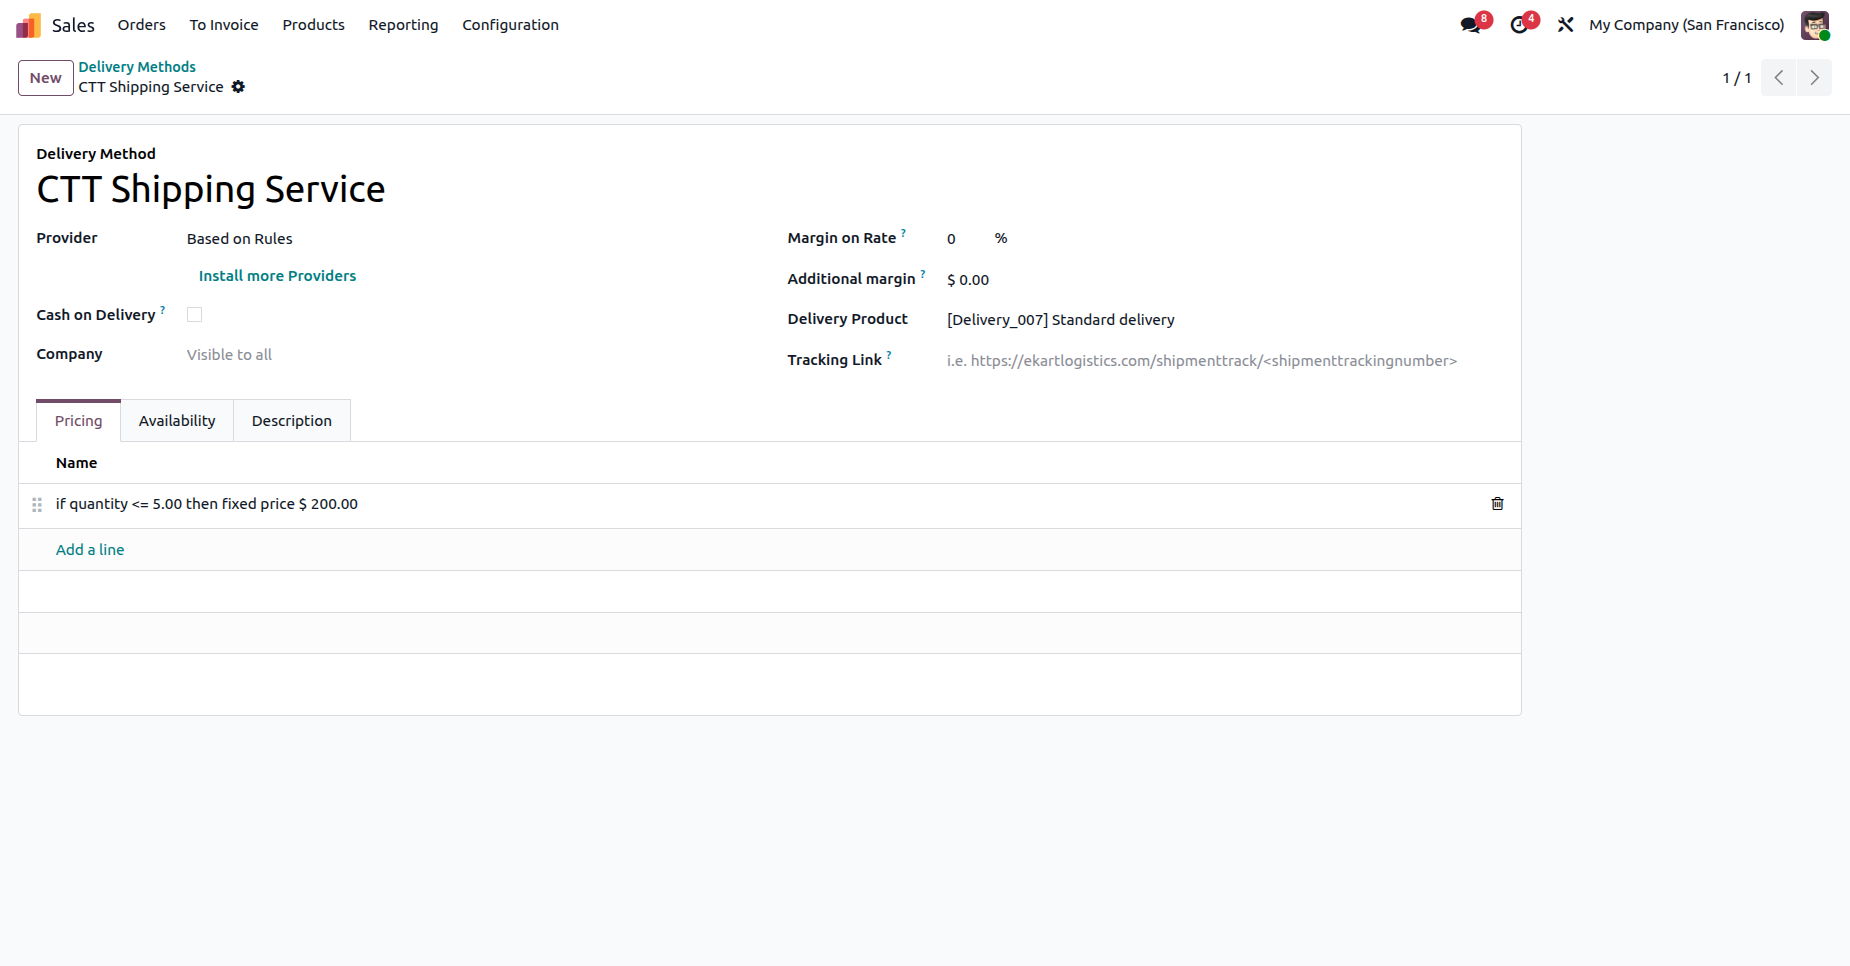This screenshot has width=1850, height=966.
Task: Switch to the Availability tab
Action: click(x=177, y=421)
